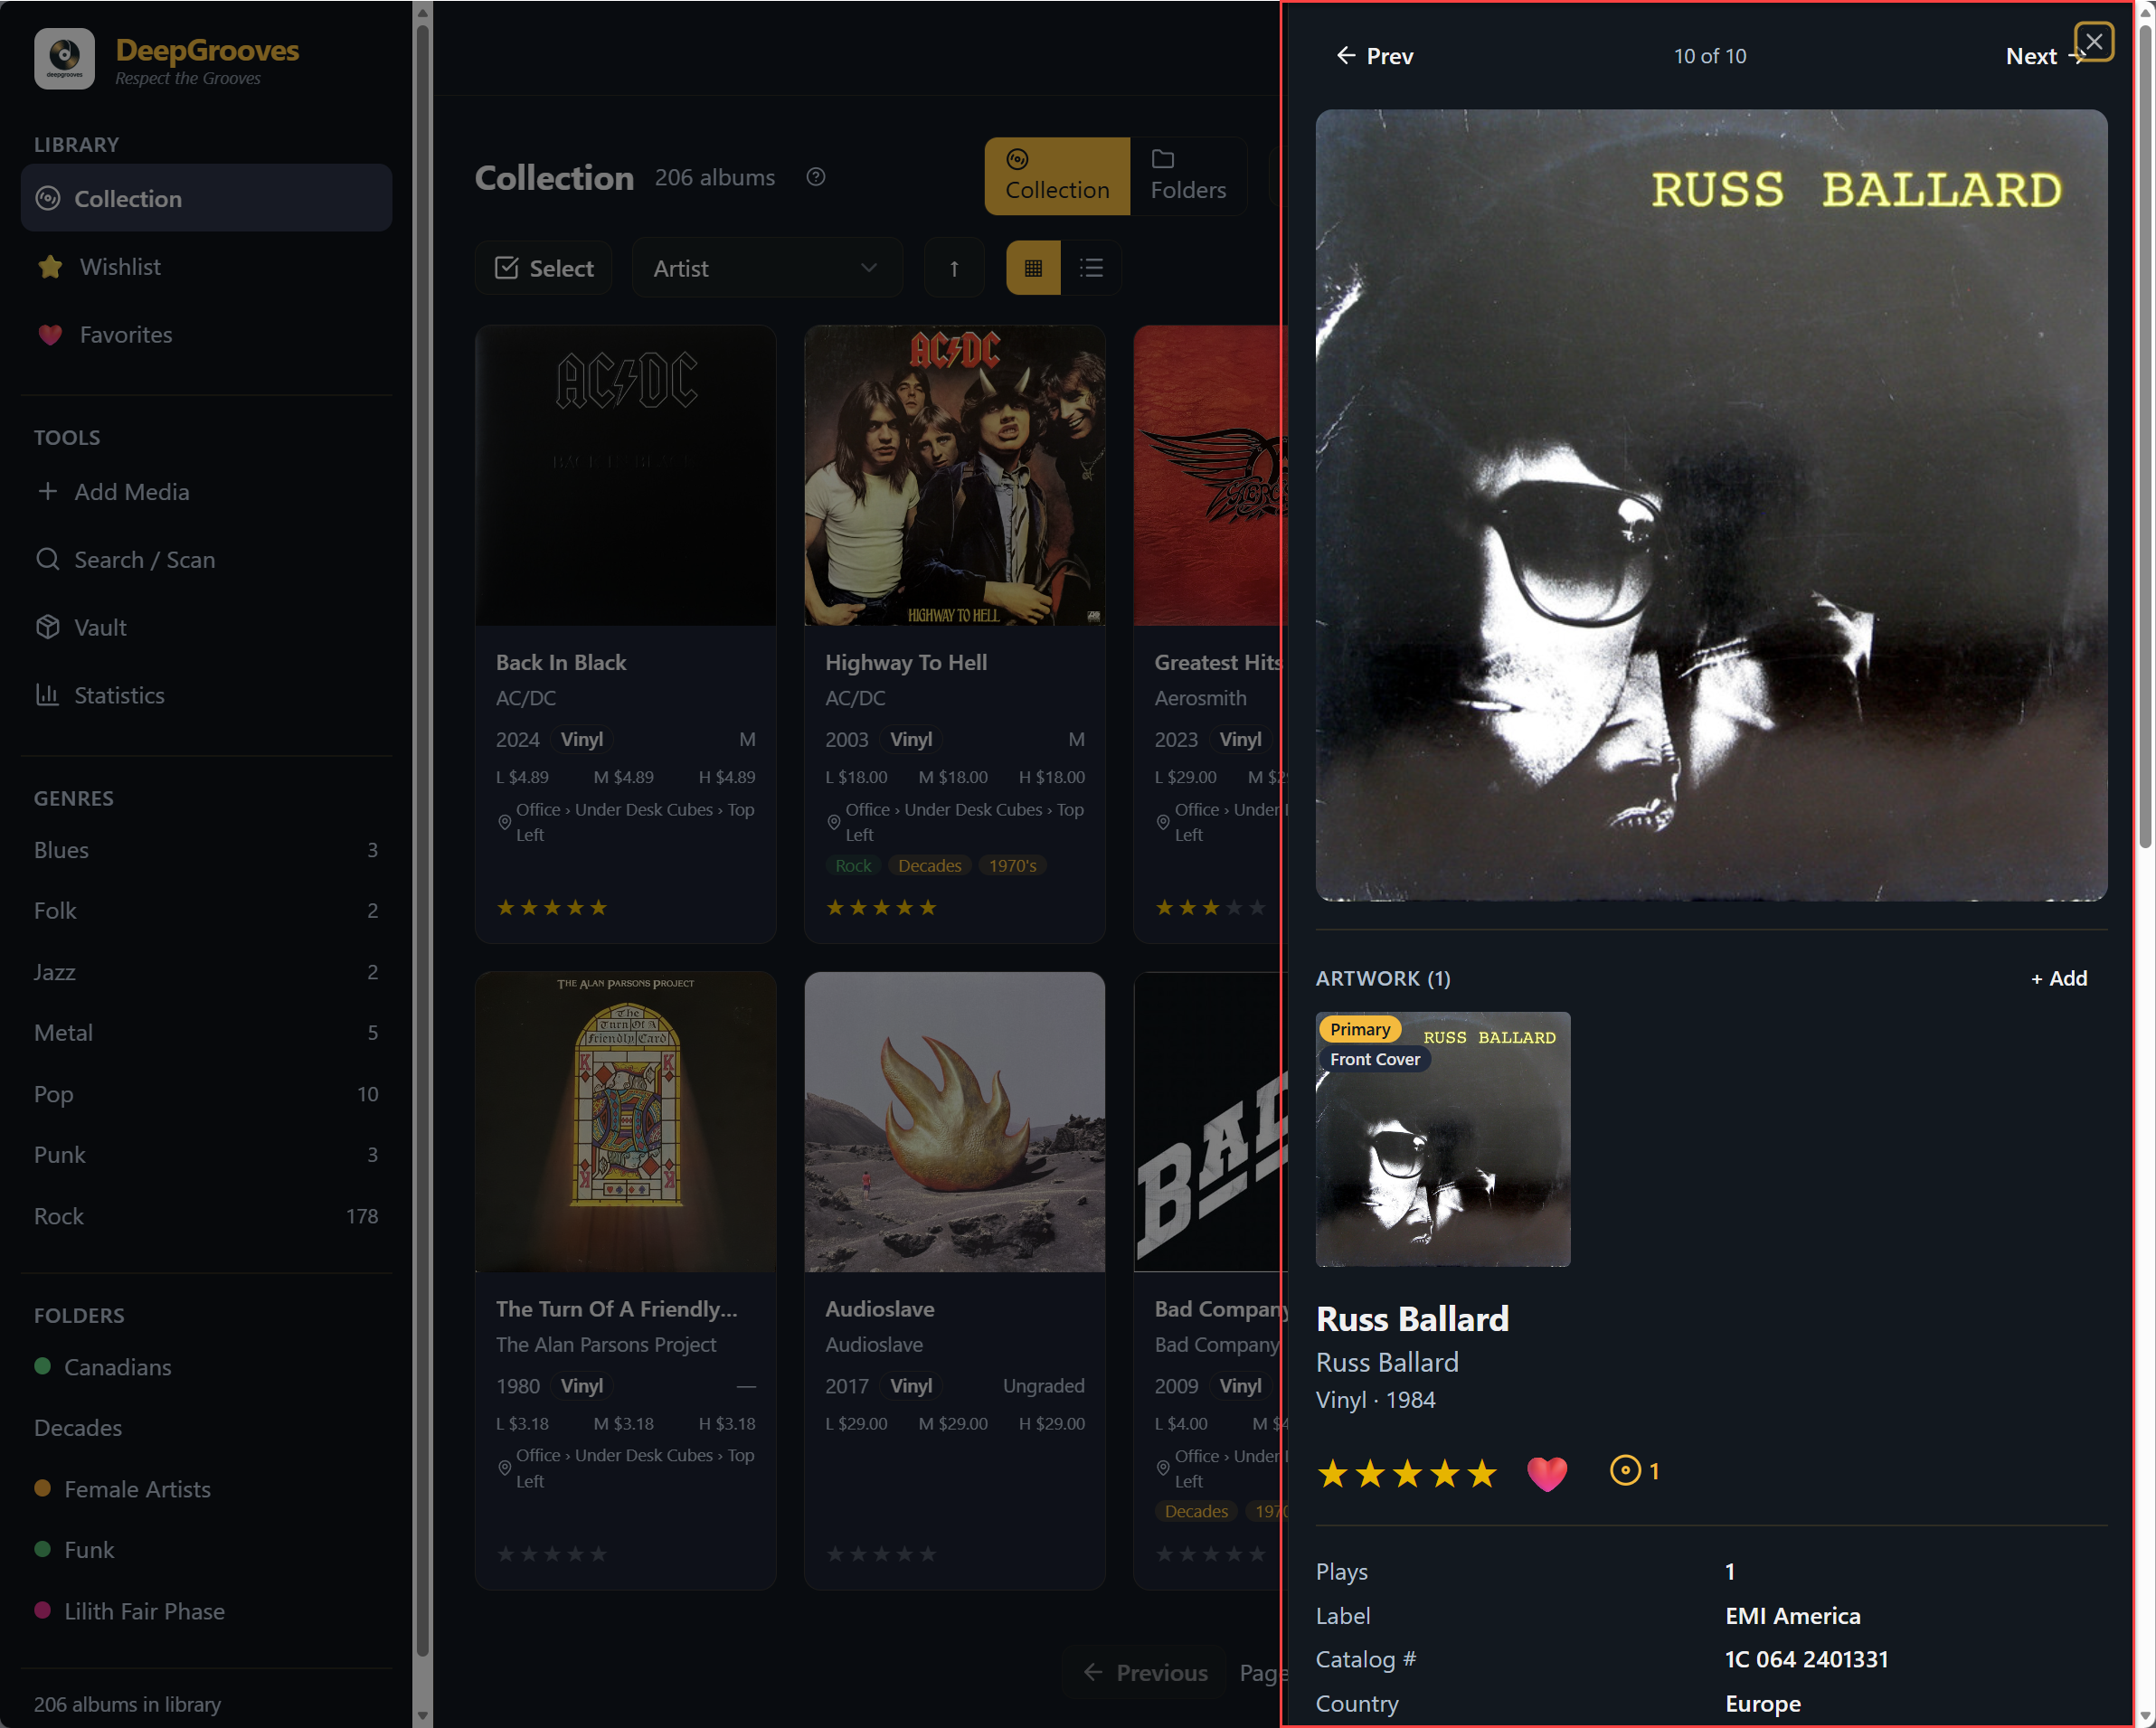Open the Wishlist section
This screenshot has height=1728, width=2156.
(x=206, y=266)
